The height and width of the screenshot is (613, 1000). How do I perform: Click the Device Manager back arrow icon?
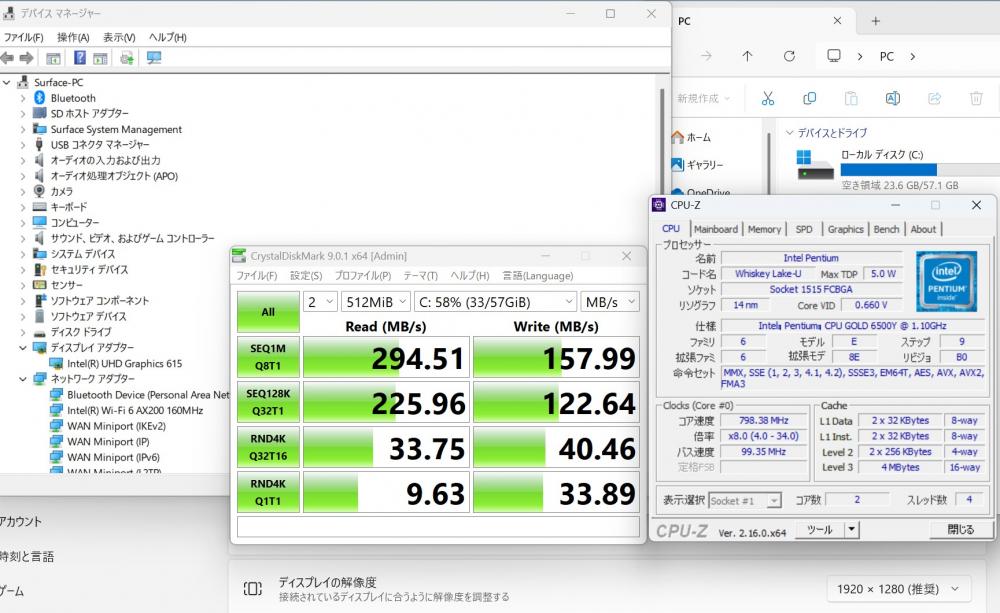[x=7, y=58]
